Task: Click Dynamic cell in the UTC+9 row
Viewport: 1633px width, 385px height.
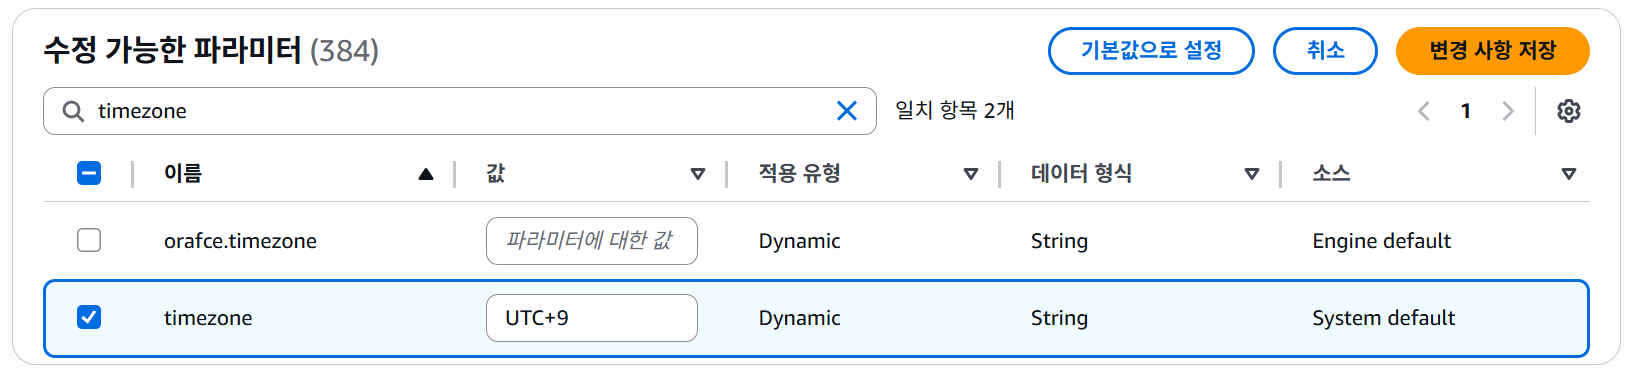Action: coord(799,318)
